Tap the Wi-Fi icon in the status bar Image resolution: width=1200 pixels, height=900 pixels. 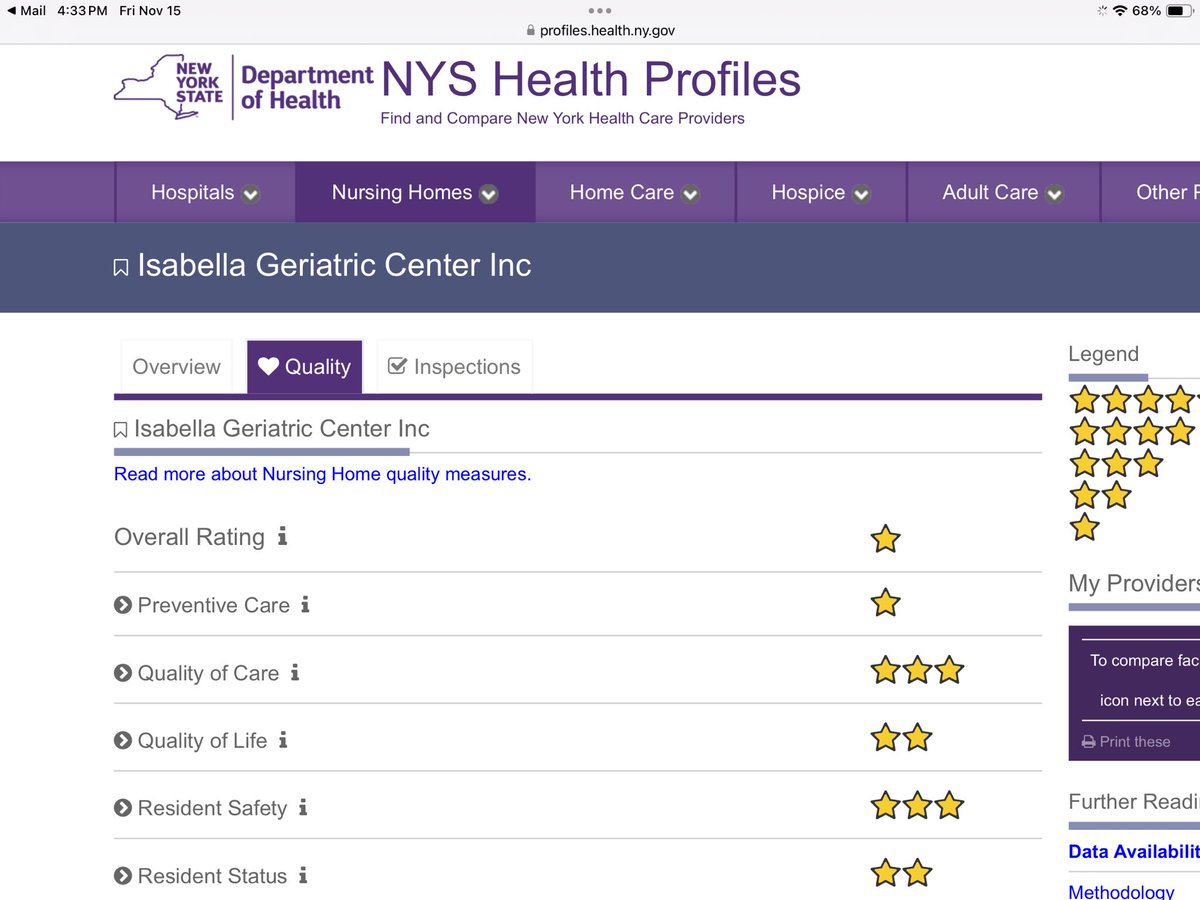tap(1120, 11)
